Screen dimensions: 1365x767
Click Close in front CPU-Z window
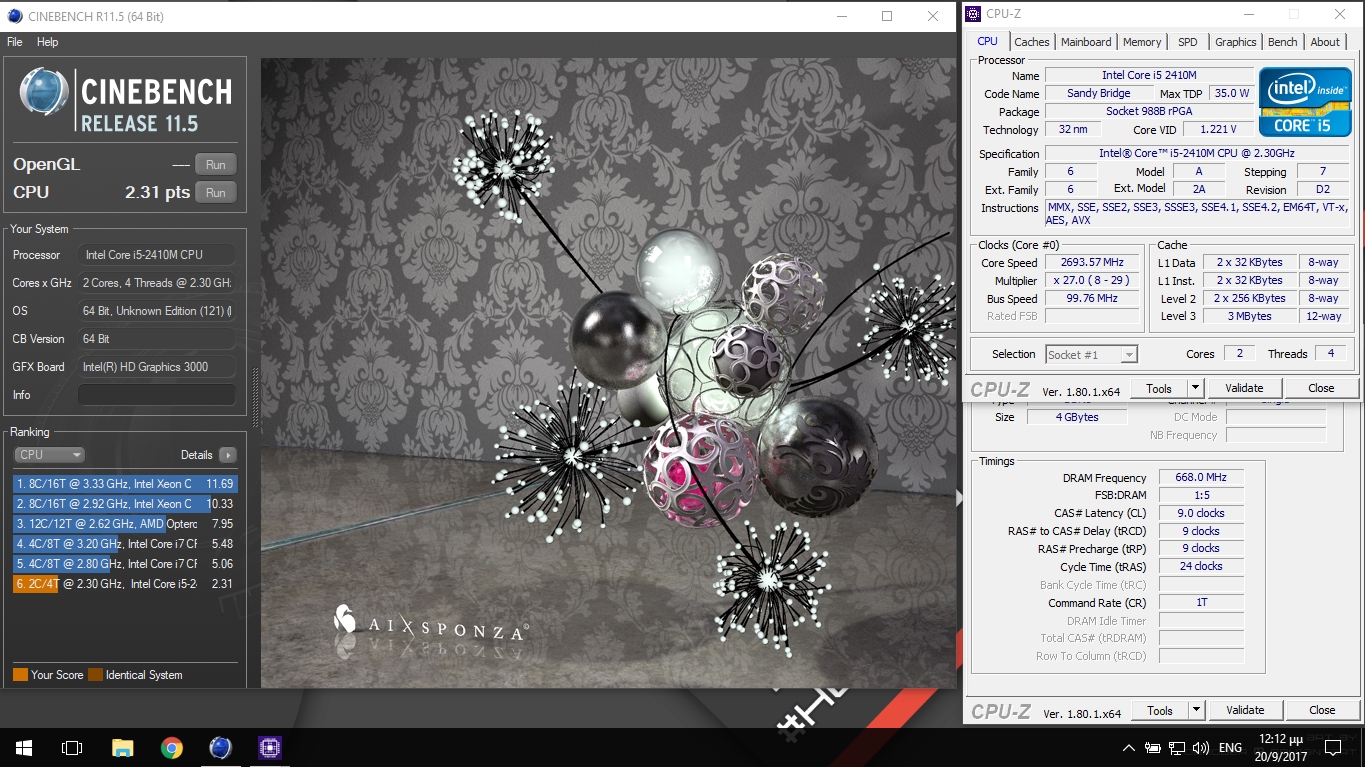click(x=1321, y=388)
